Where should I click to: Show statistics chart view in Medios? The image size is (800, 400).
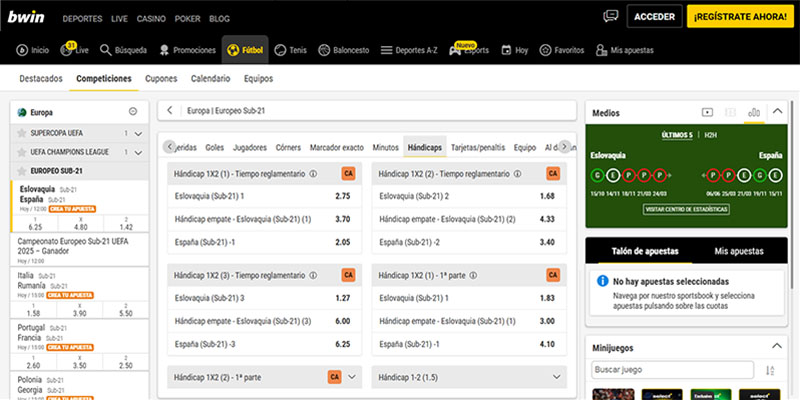click(x=754, y=112)
